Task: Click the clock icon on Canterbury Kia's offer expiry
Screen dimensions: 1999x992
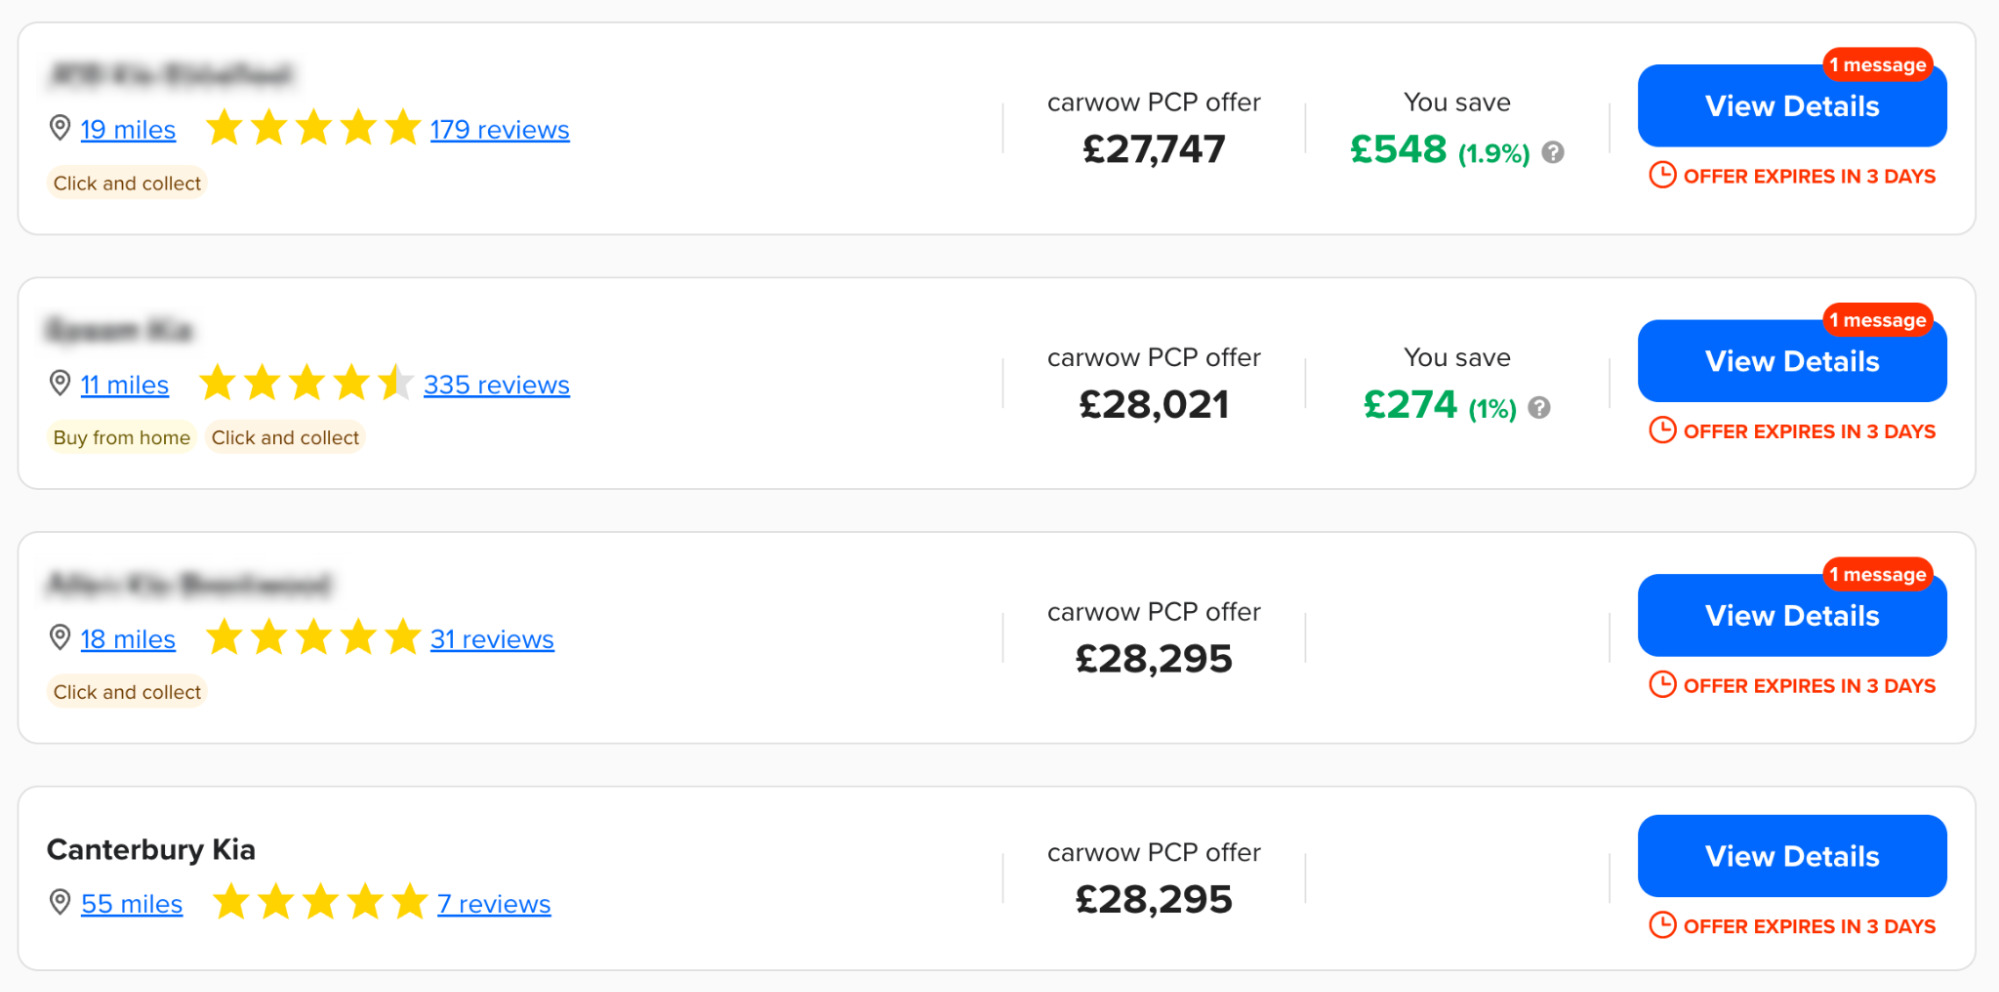Action: point(1663,926)
